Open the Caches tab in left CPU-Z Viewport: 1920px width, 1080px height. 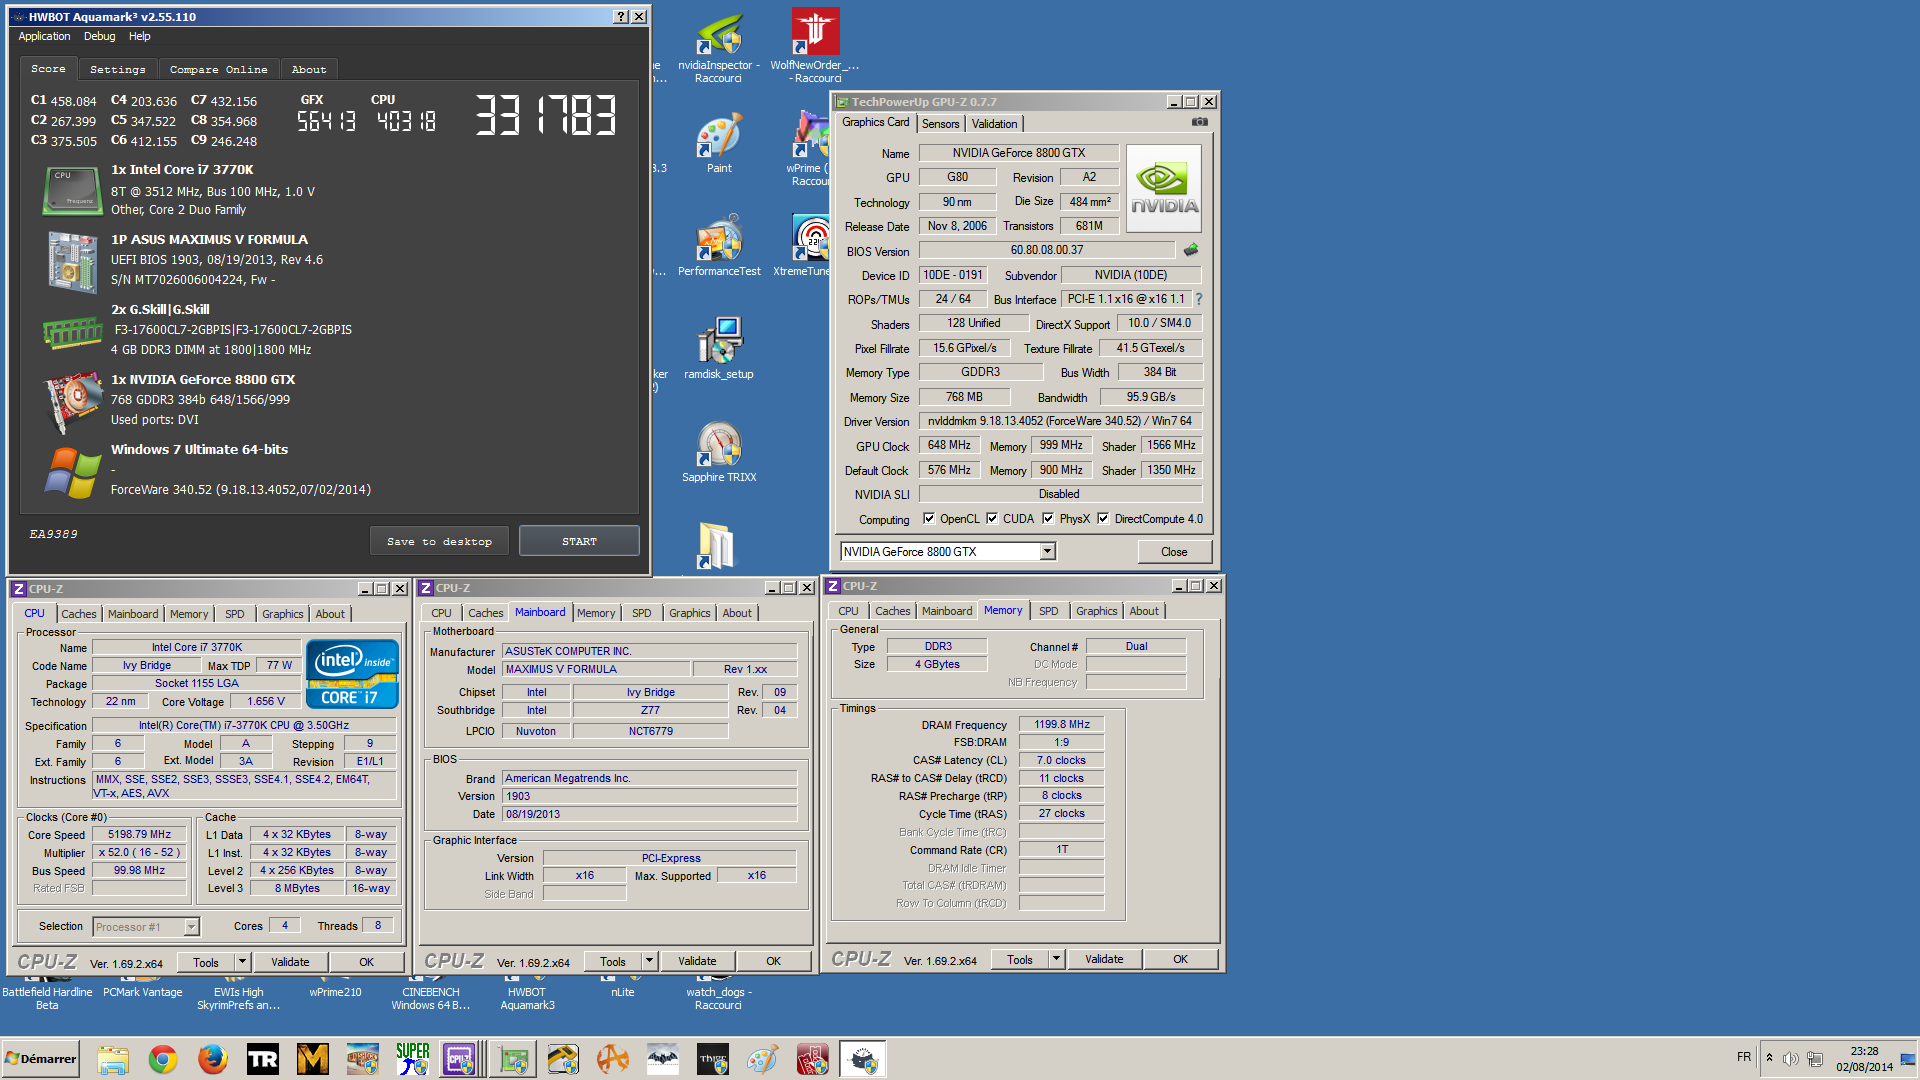click(79, 614)
